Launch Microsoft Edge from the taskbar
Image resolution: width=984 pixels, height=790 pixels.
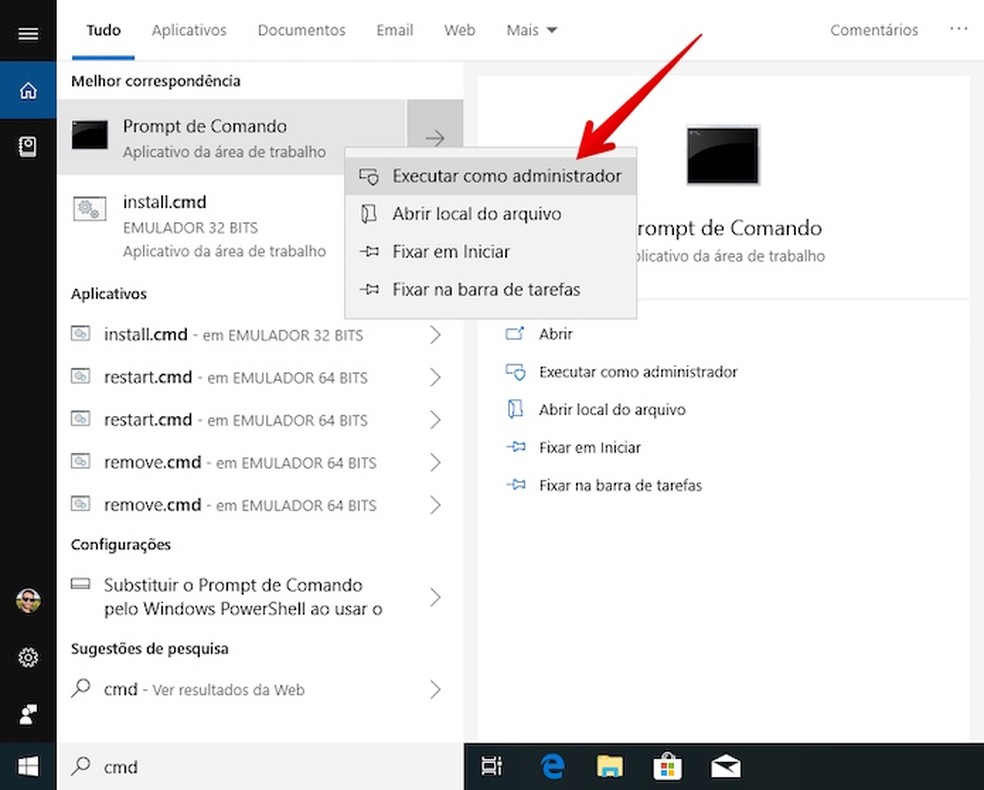(x=553, y=766)
